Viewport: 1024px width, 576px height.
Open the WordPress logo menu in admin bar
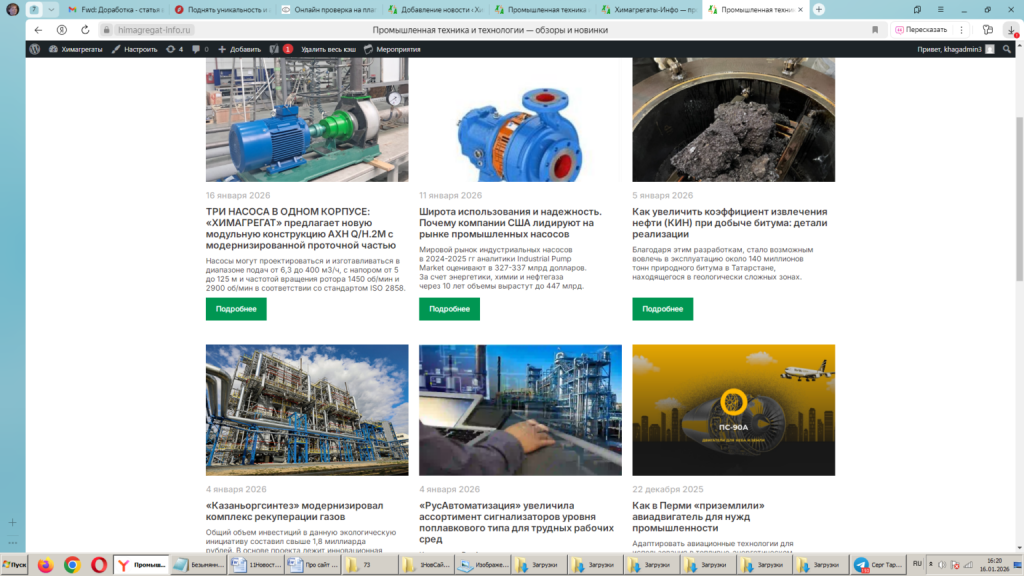(x=34, y=48)
